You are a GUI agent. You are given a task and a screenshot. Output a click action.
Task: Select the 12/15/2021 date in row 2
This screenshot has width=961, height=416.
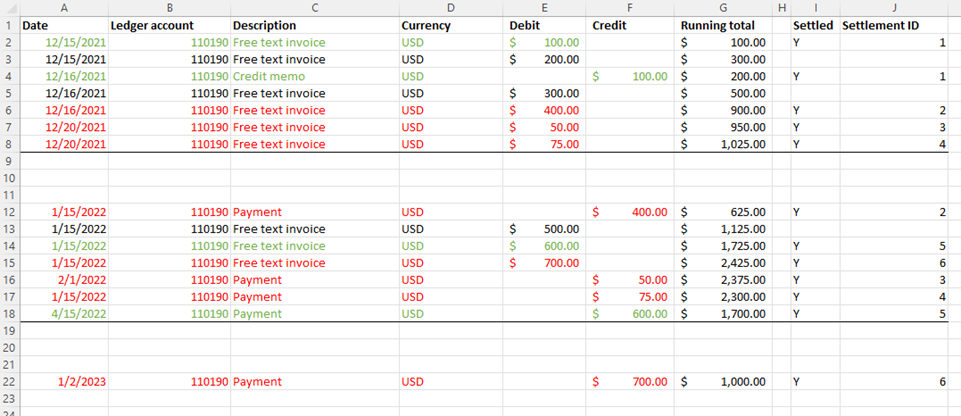[x=64, y=43]
